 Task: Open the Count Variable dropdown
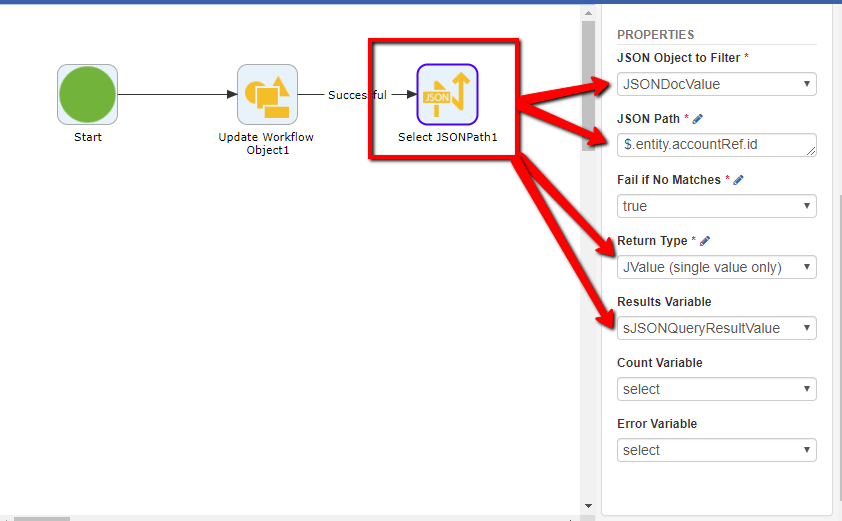(x=716, y=389)
